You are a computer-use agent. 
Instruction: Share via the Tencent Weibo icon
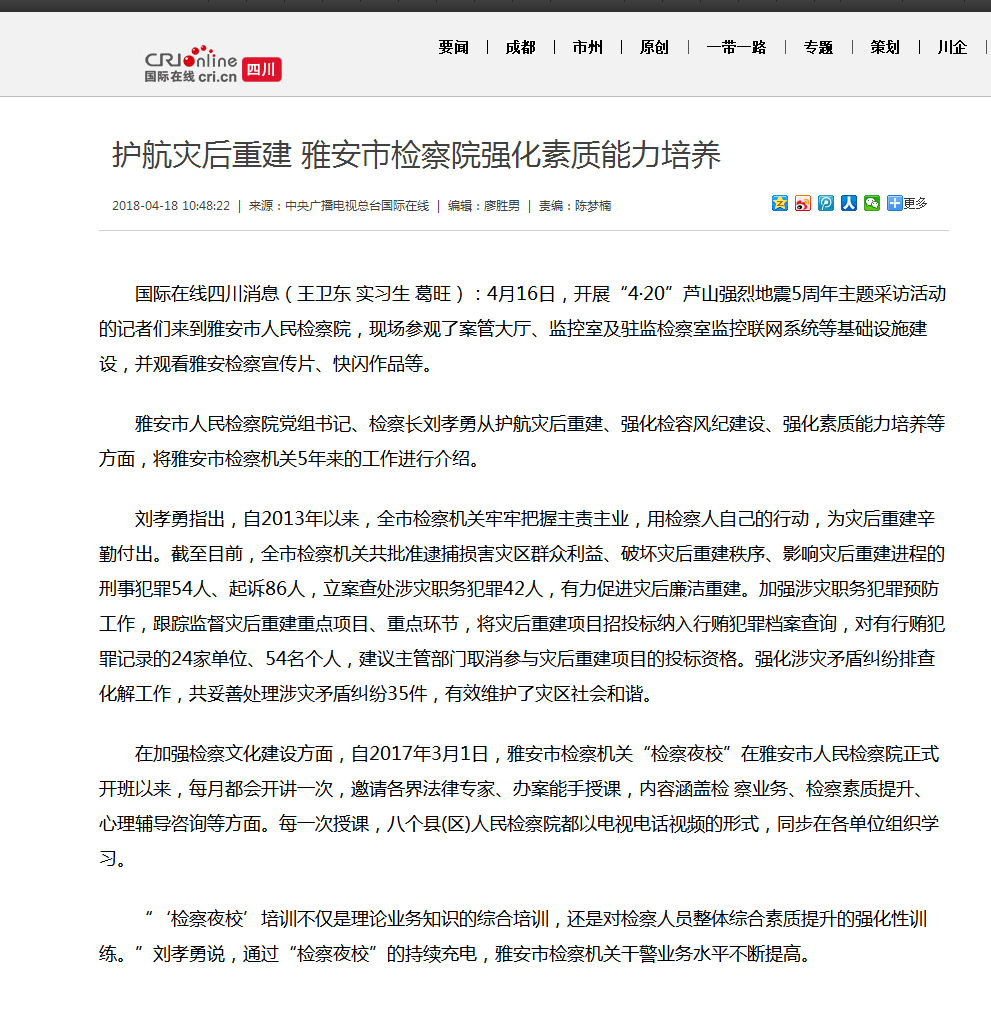pyautogui.click(x=826, y=203)
